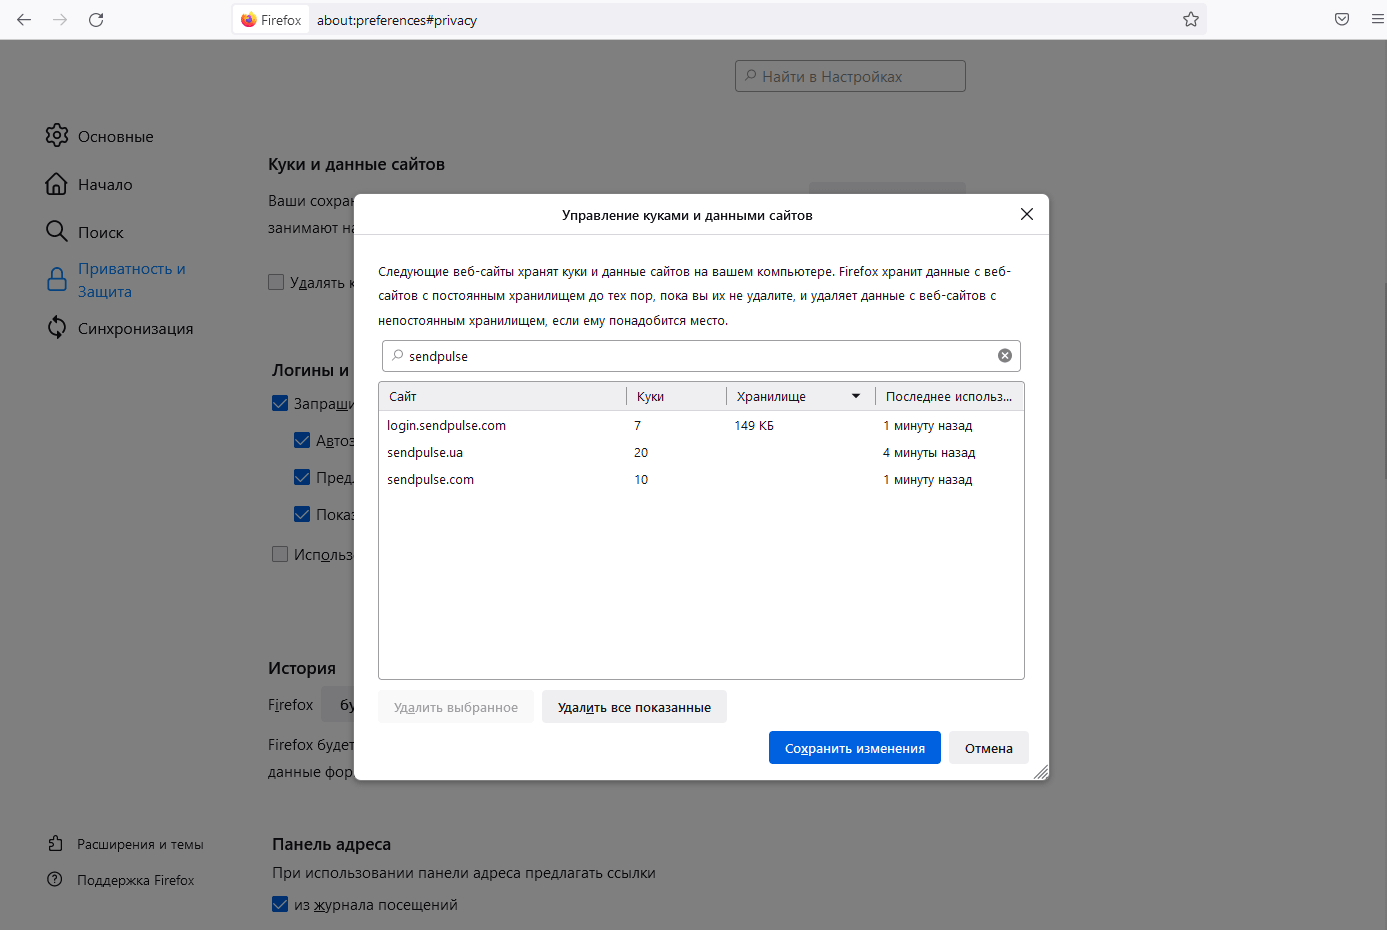Viewport: 1387px width, 930px height.
Task: Click the cookie count 20 cell
Action: point(641,452)
